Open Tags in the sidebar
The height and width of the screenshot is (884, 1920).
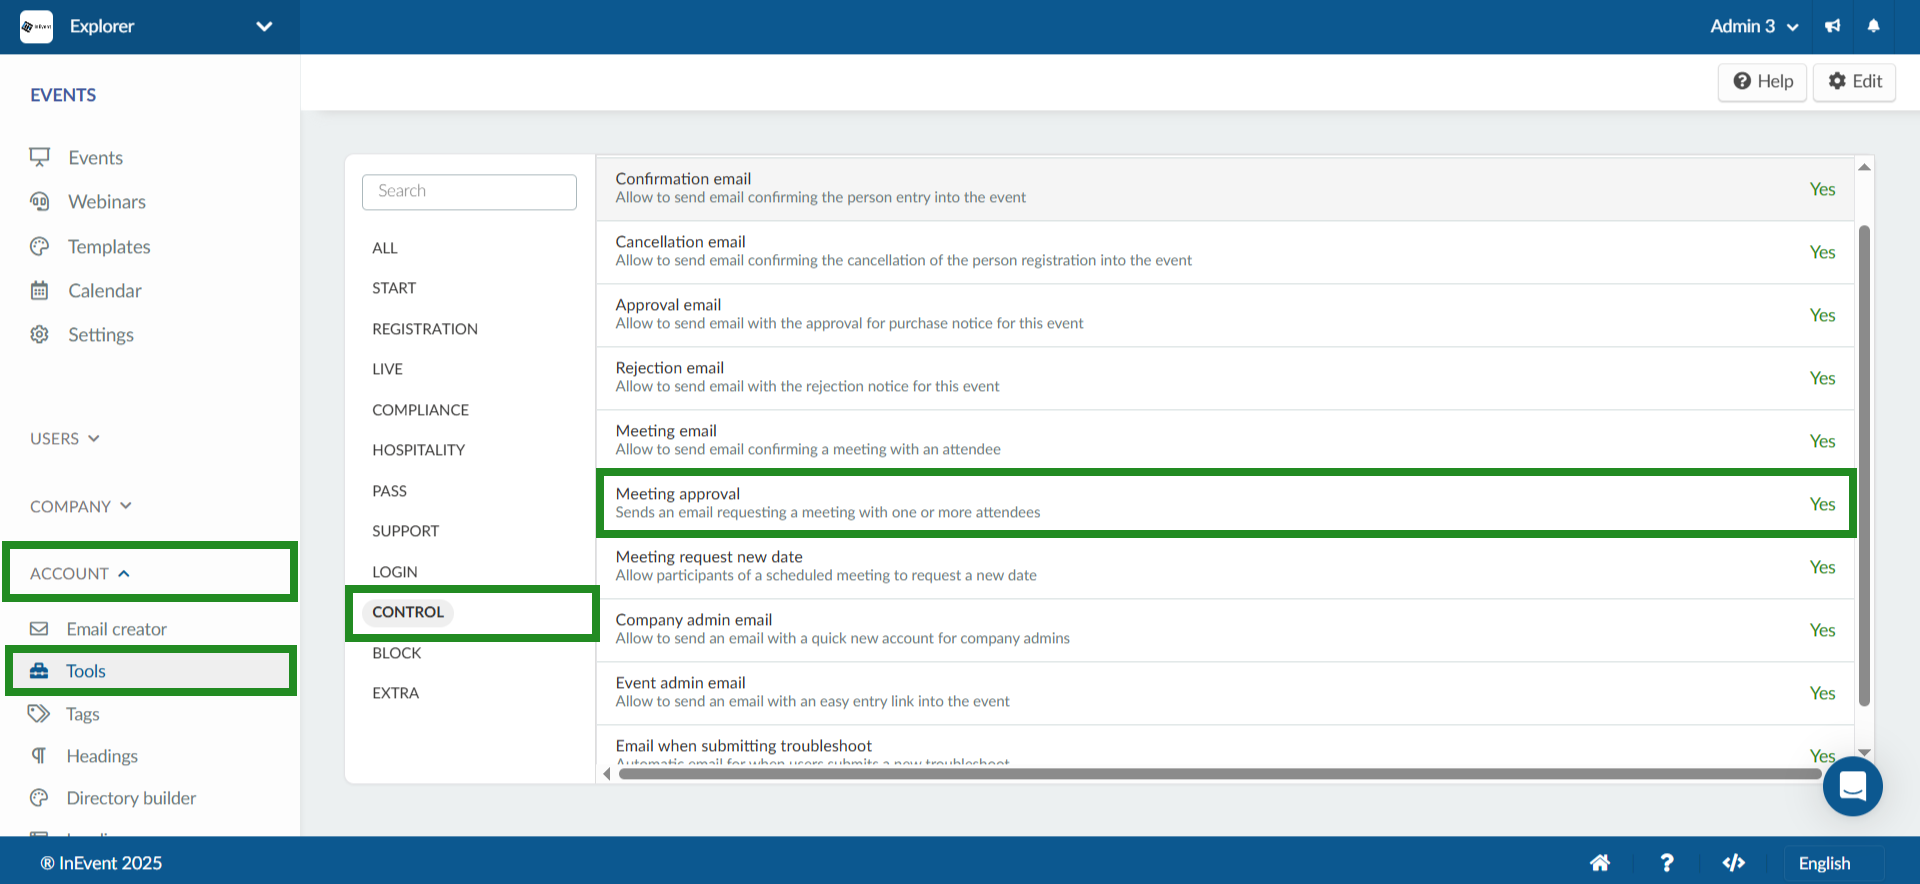(82, 714)
